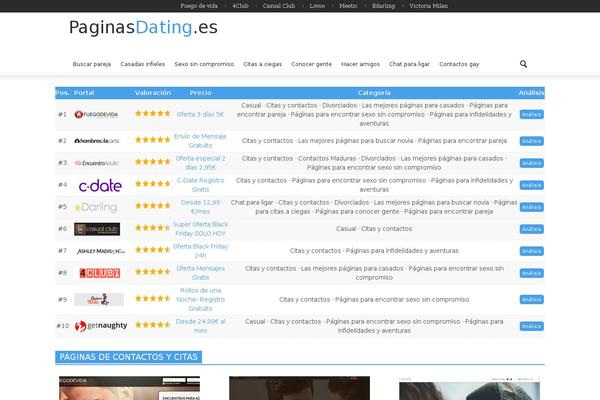Click the getnaughty logo

(x=101, y=326)
